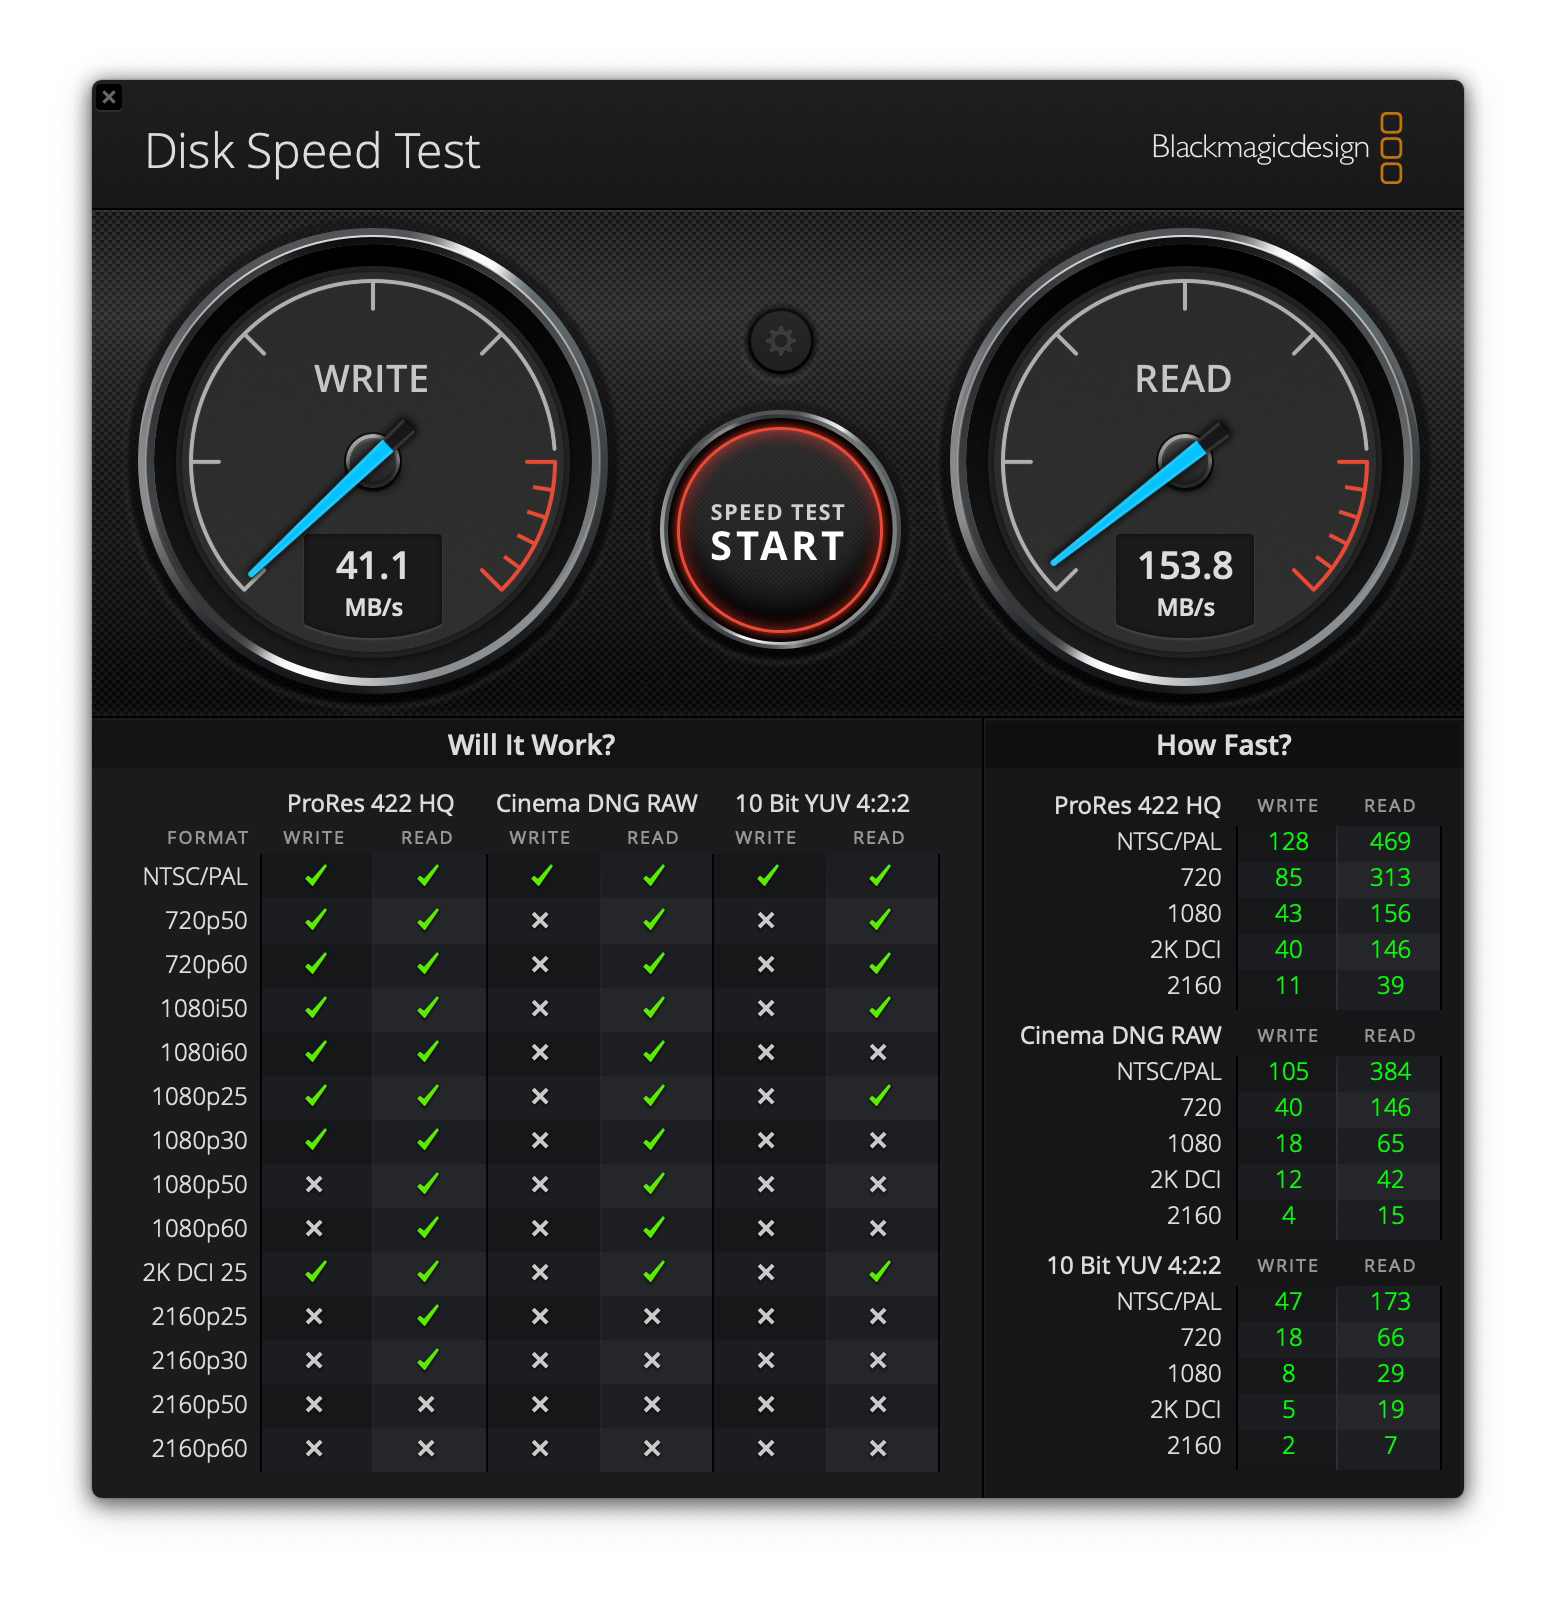
Task: Click 10 Bit YUV write checkmark for NTSC/PAL
Action: tap(767, 876)
